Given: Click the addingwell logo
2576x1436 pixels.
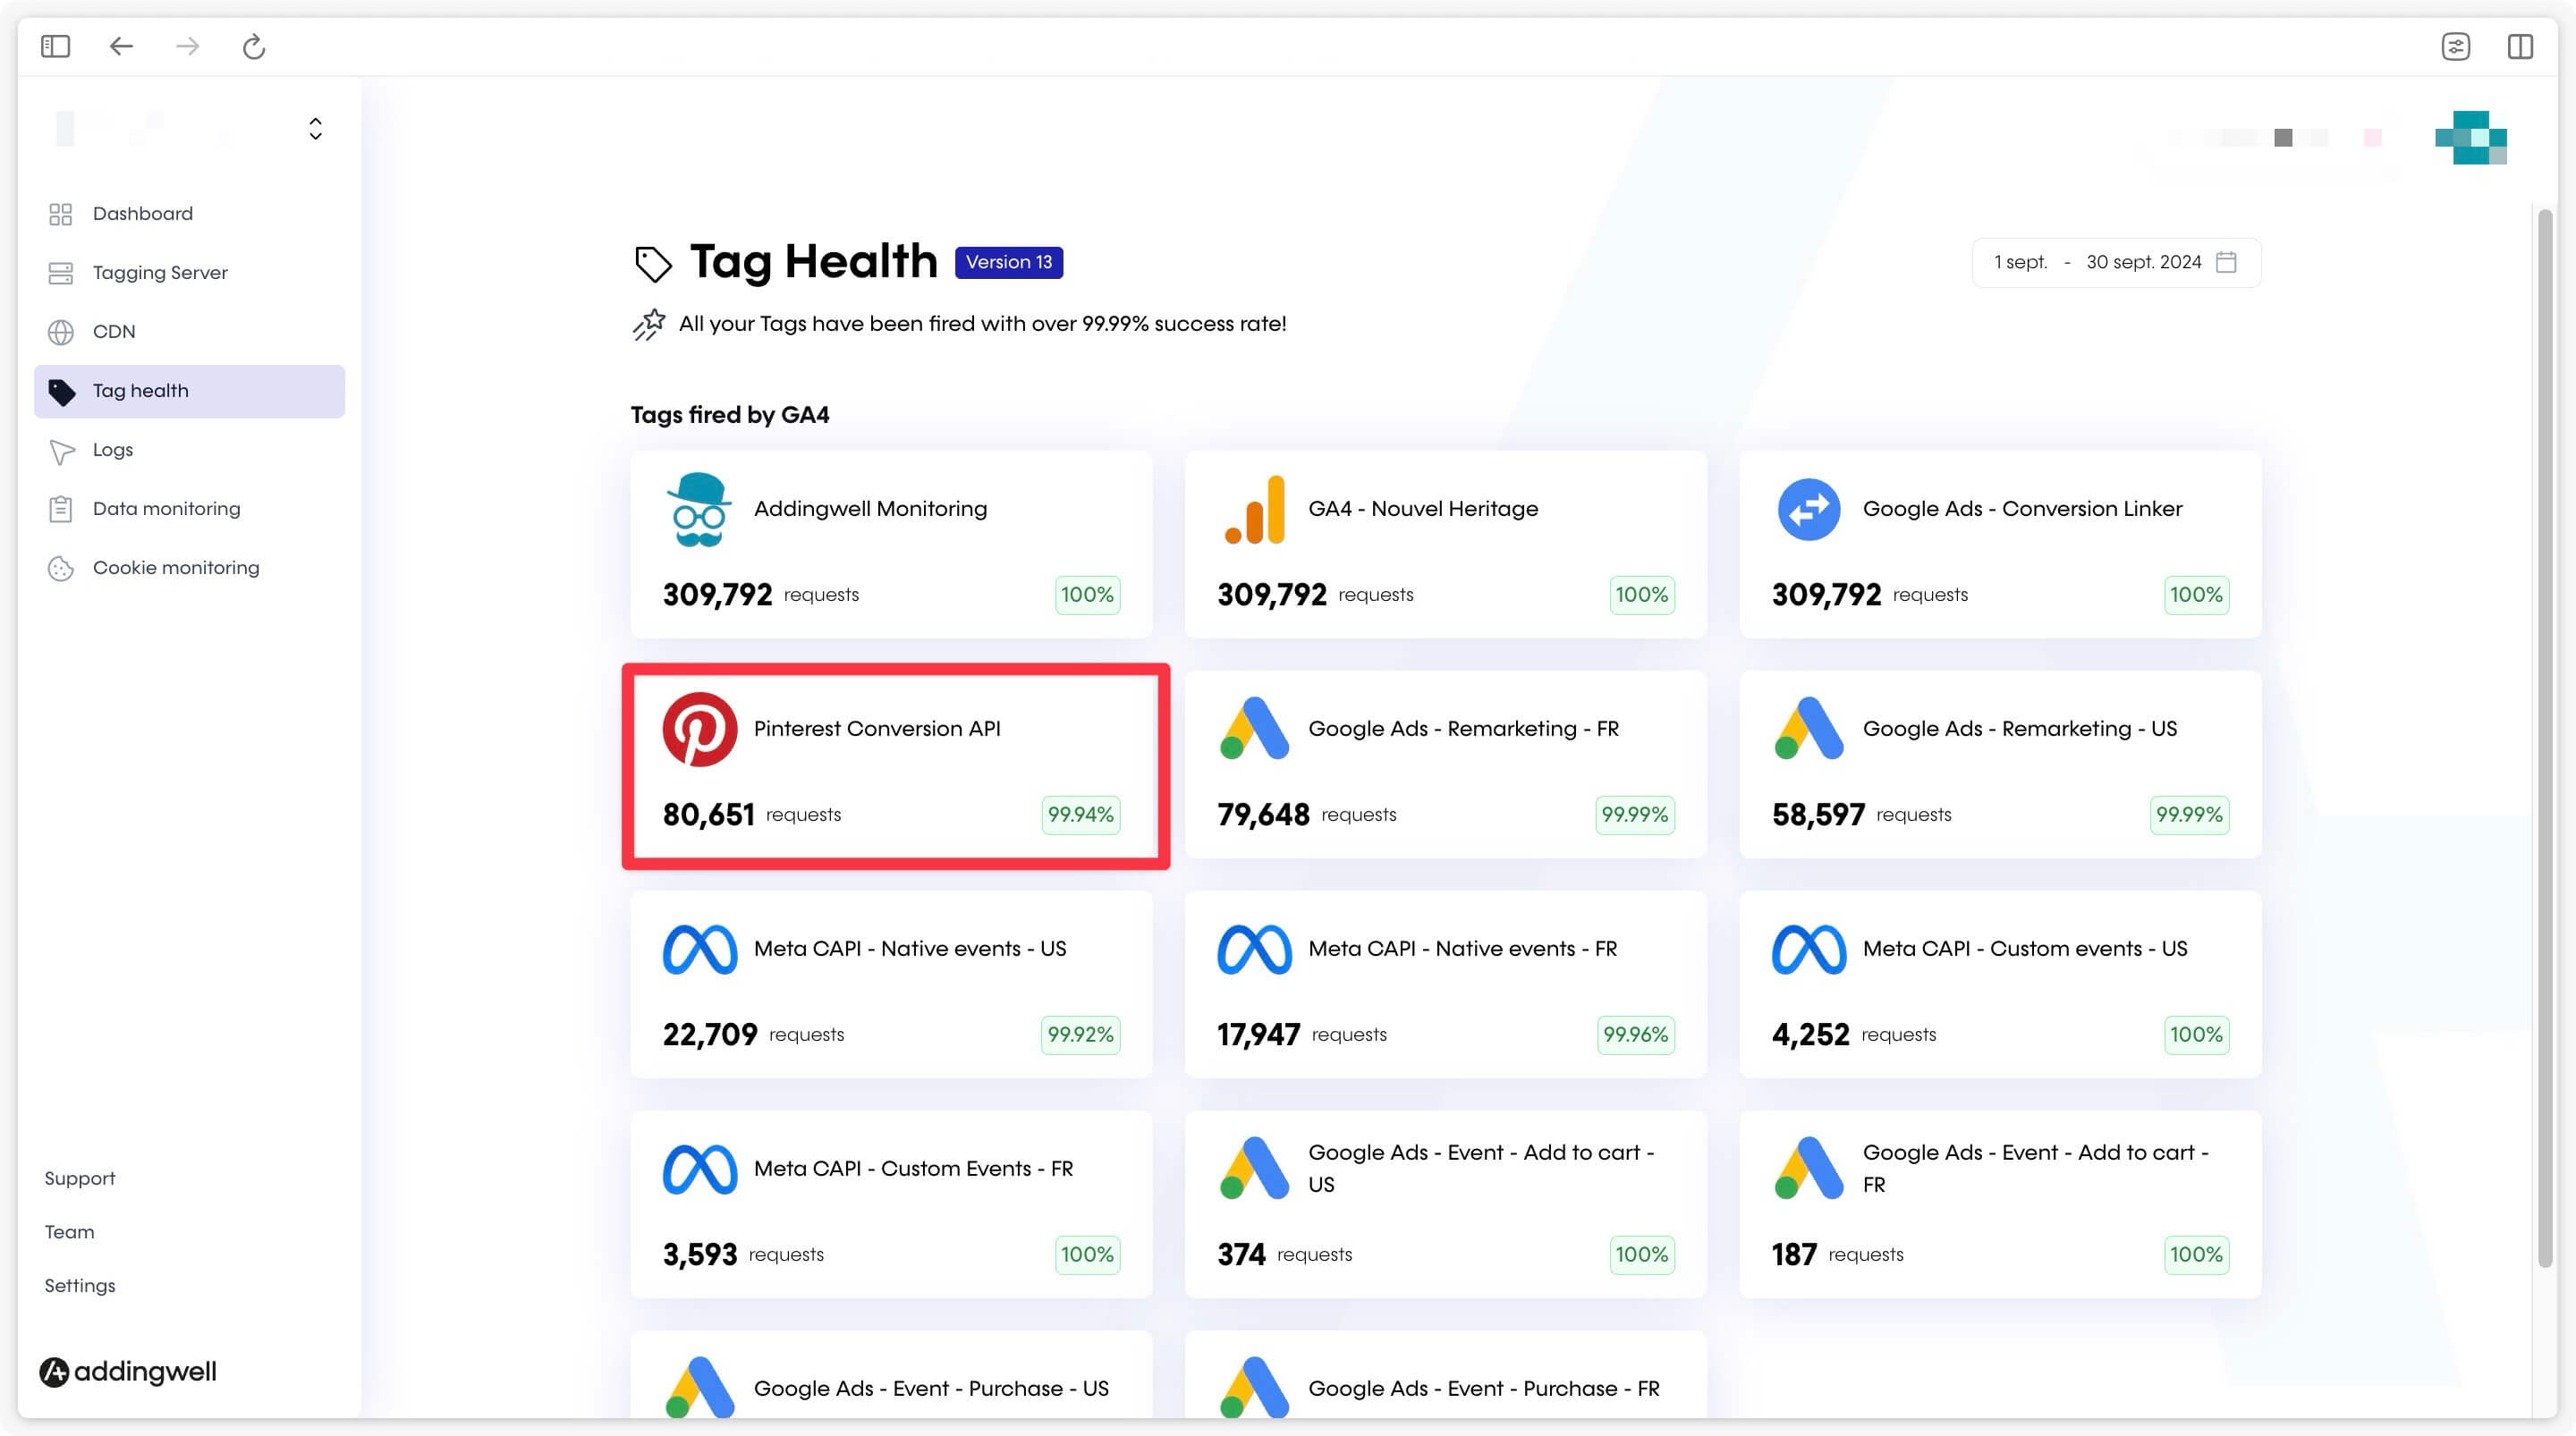Looking at the screenshot, I should [127, 1371].
